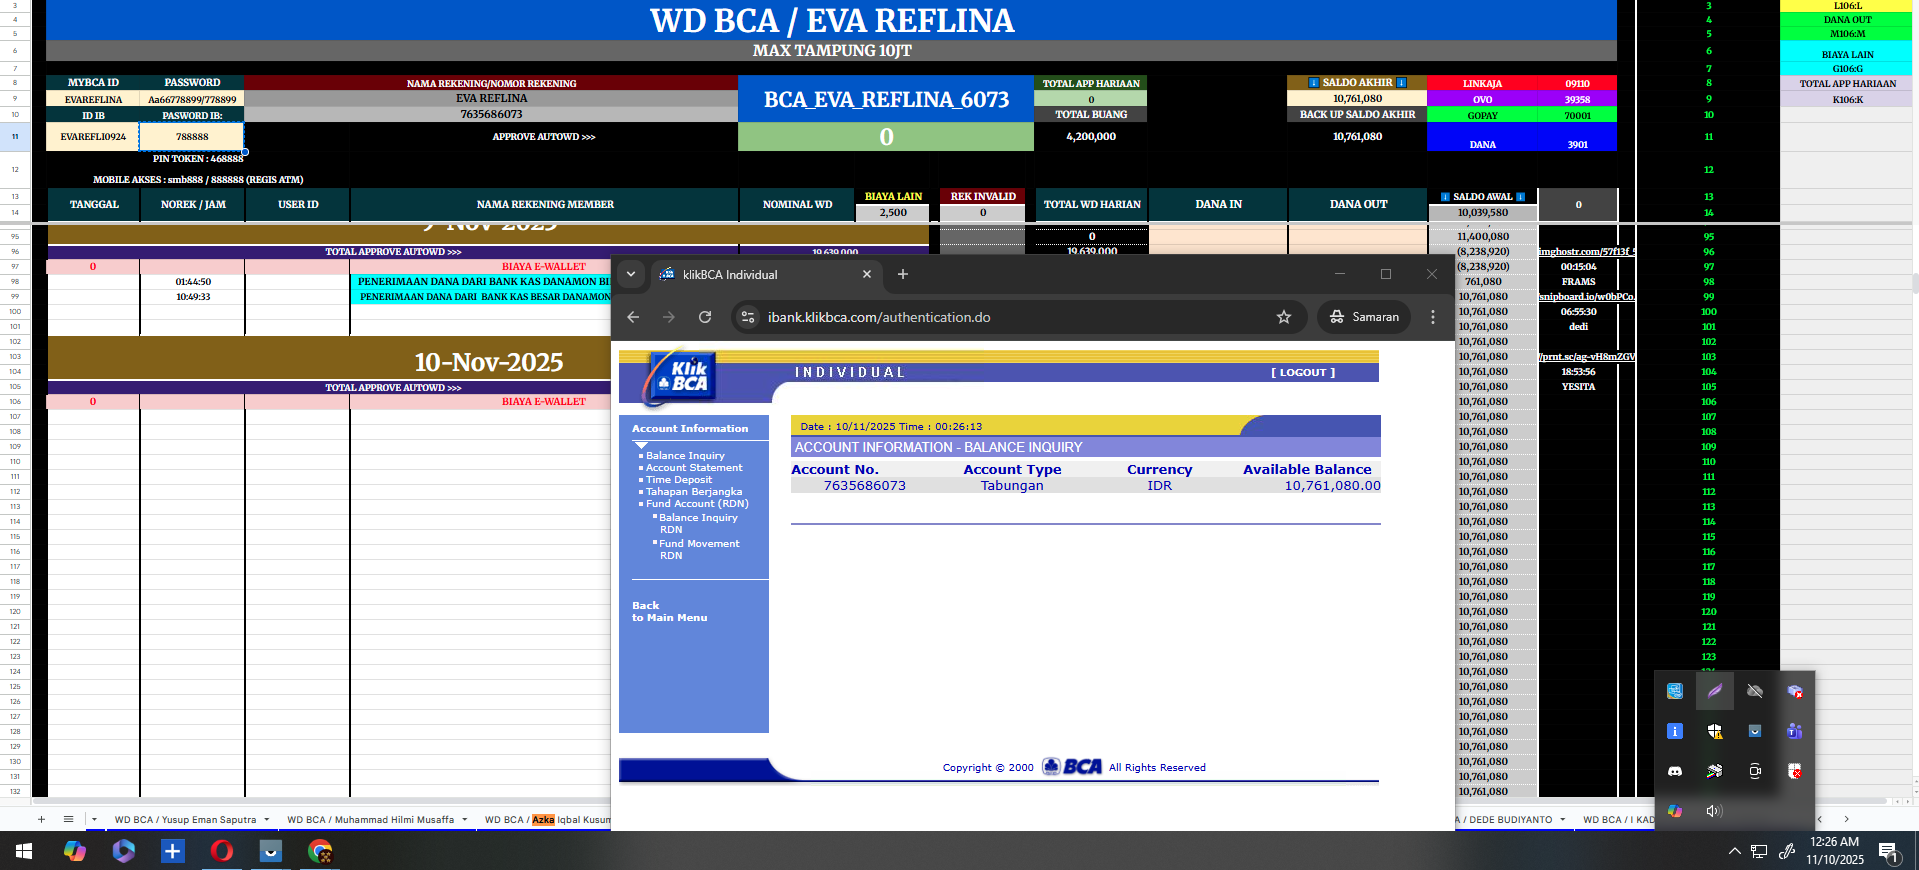Open the taskbar clock and calendar
The width and height of the screenshot is (1919, 870).
click(x=1835, y=851)
